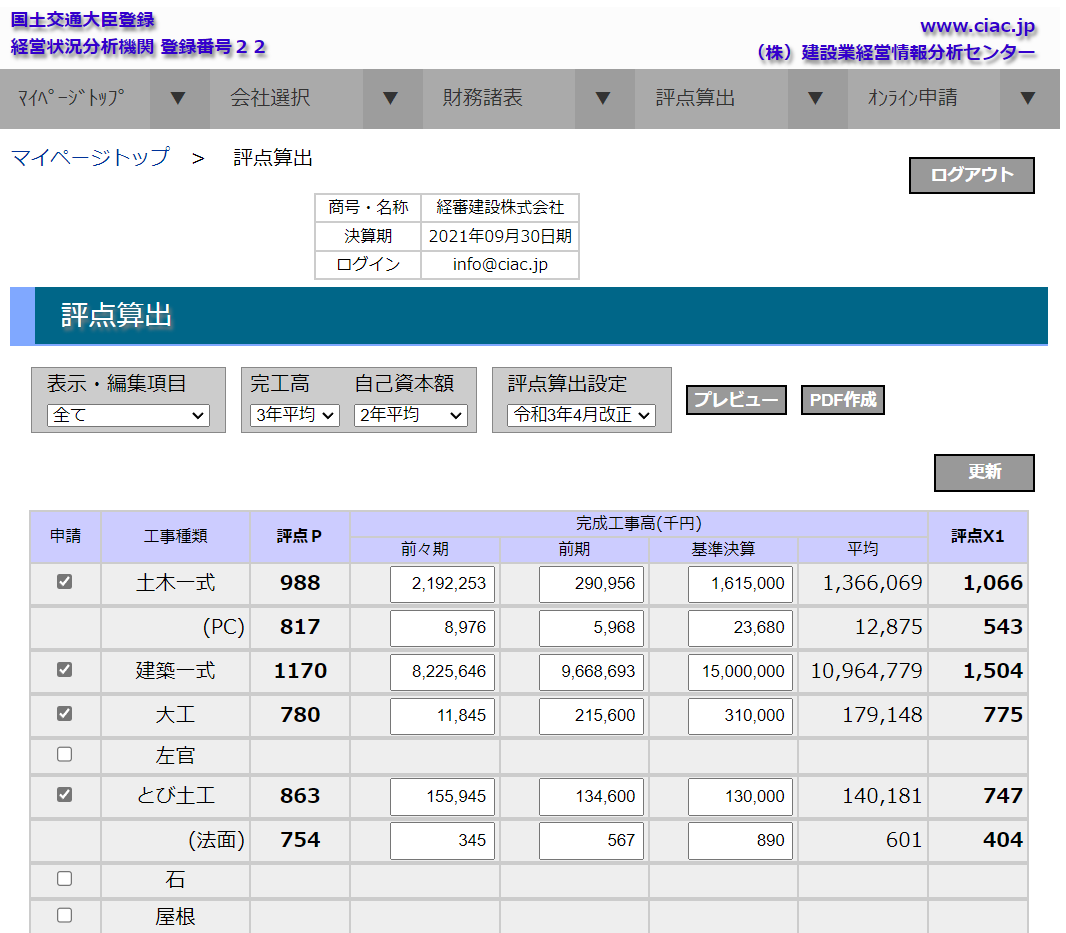Uncheck the 土木一式 application checkbox
This screenshot has height=933, width=1066.
(x=65, y=582)
